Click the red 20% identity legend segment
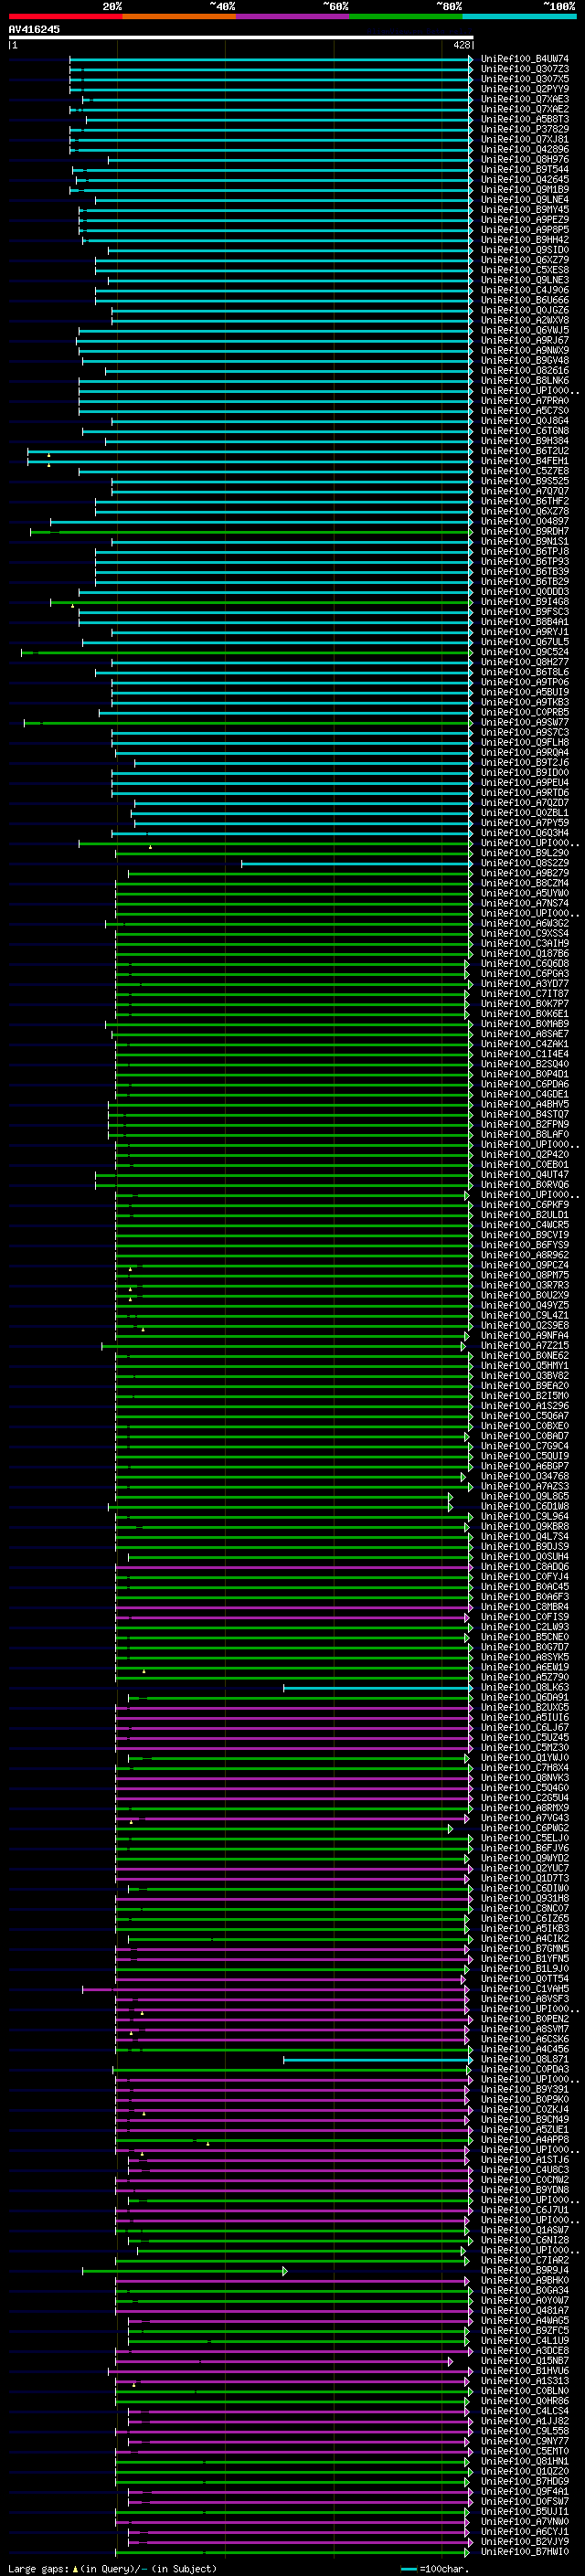 (x=65, y=17)
